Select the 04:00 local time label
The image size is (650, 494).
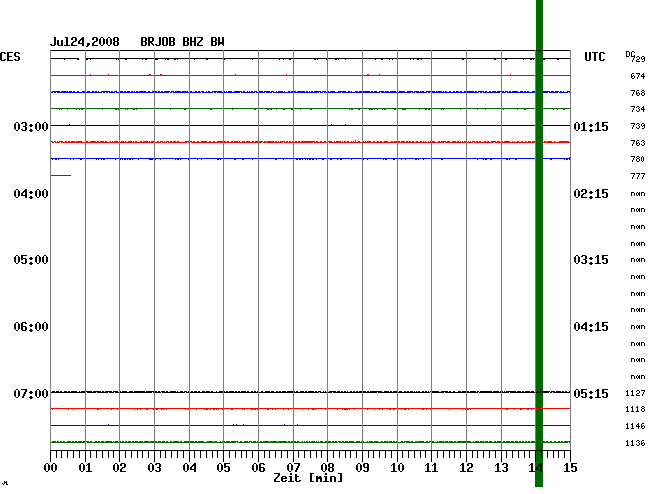point(31,194)
